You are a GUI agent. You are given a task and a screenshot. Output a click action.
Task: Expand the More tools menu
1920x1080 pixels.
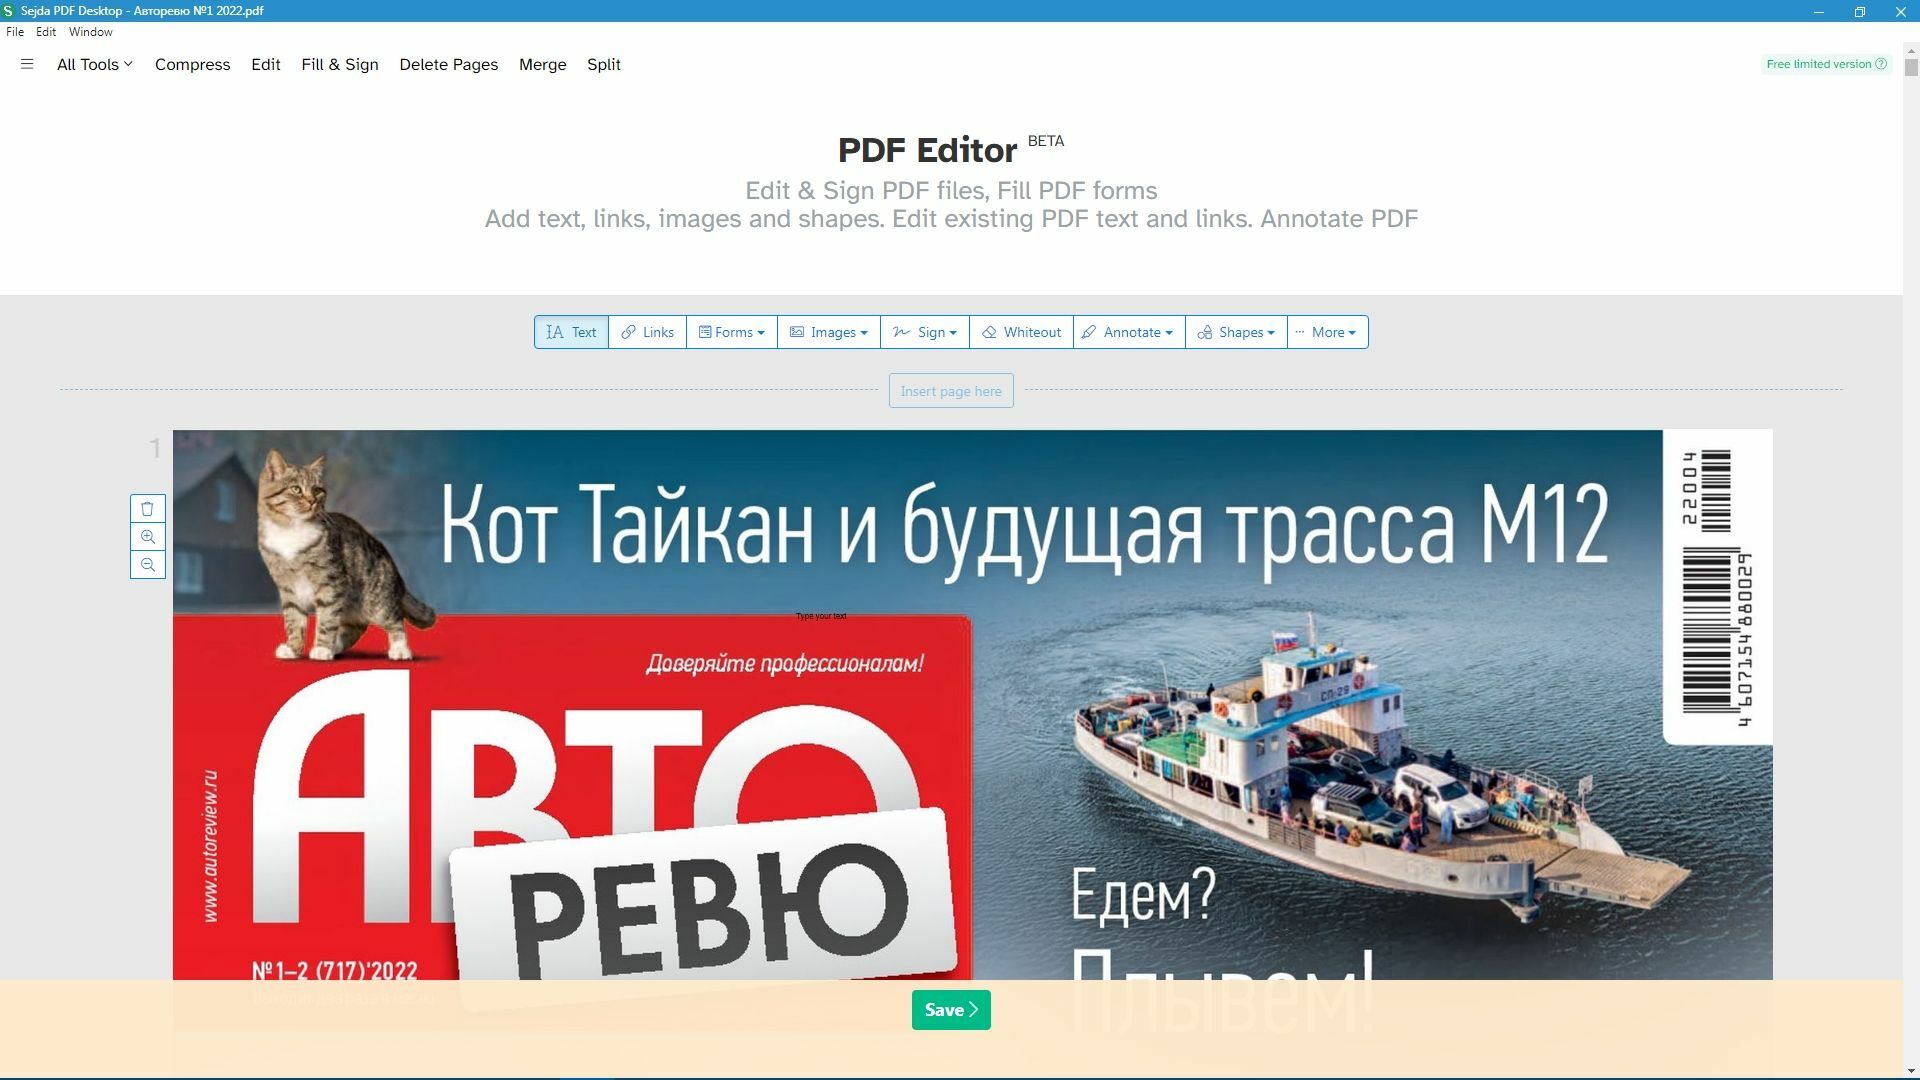click(x=1327, y=332)
